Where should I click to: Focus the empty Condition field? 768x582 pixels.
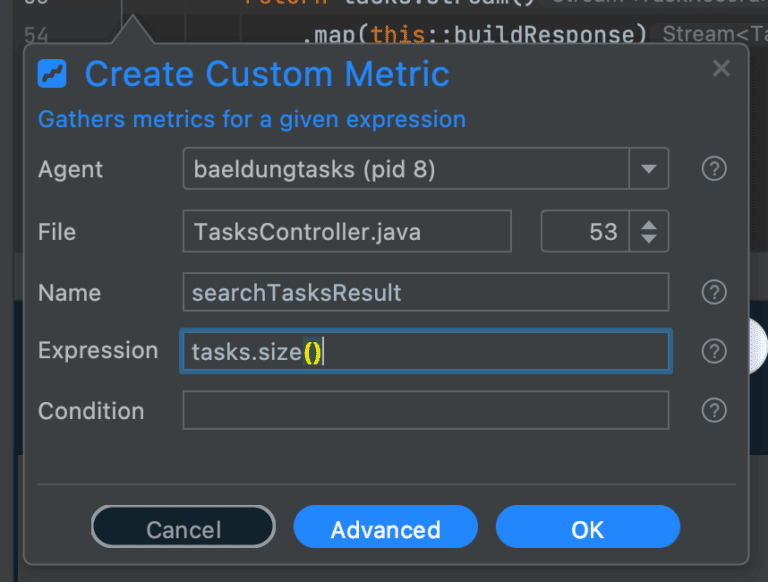point(425,410)
